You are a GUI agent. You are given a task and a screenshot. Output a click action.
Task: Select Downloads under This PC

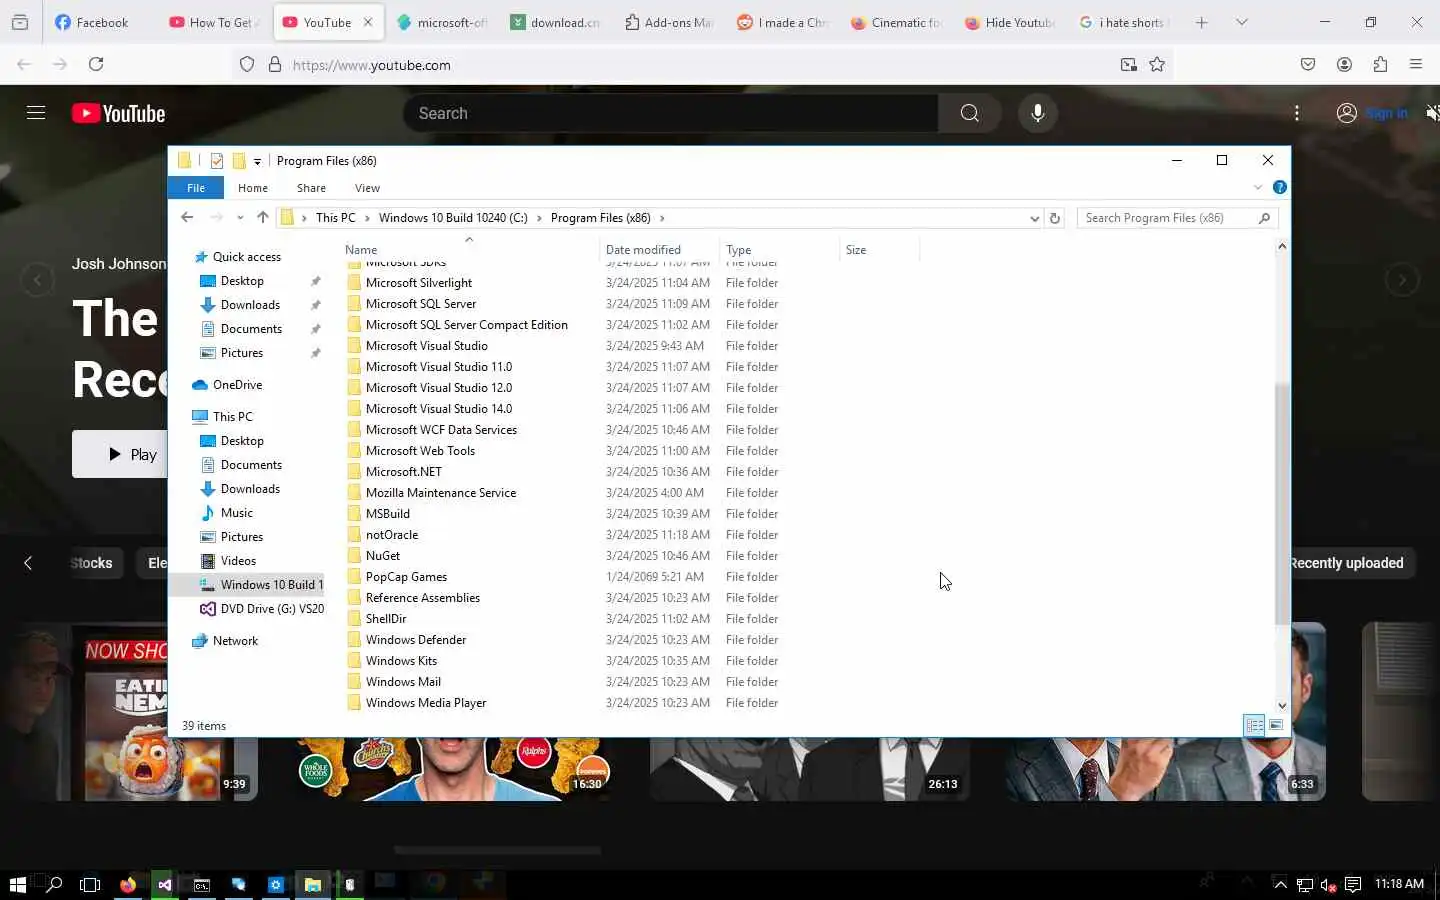point(250,489)
